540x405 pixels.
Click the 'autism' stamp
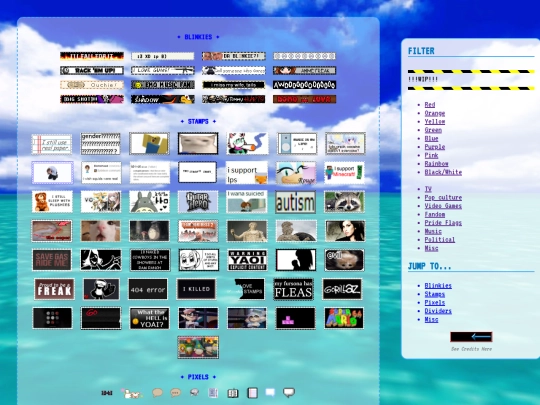click(x=295, y=202)
